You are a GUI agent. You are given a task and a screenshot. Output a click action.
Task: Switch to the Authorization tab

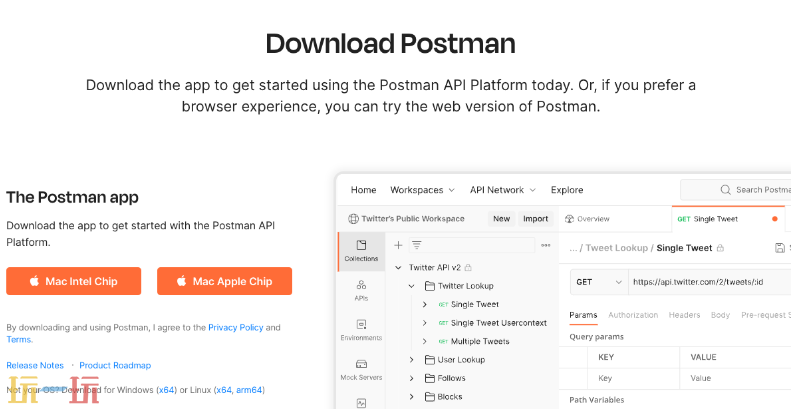pyautogui.click(x=633, y=315)
